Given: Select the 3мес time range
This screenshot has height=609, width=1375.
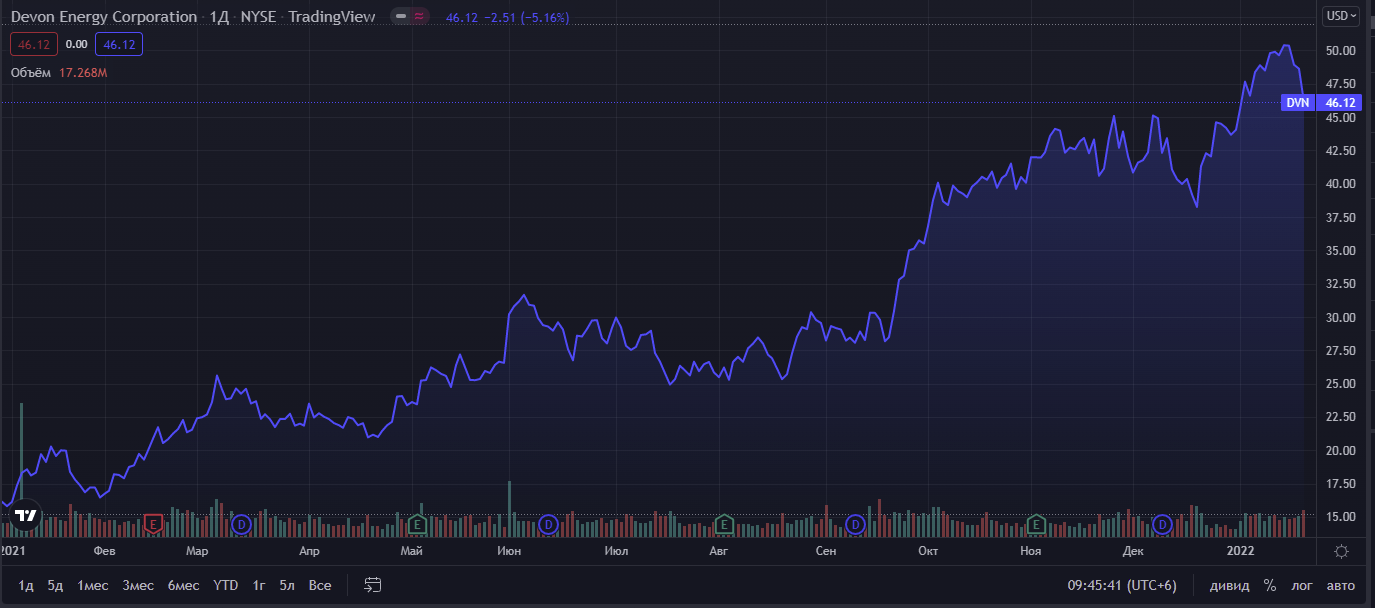Looking at the screenshot, I should coord(138,585).
